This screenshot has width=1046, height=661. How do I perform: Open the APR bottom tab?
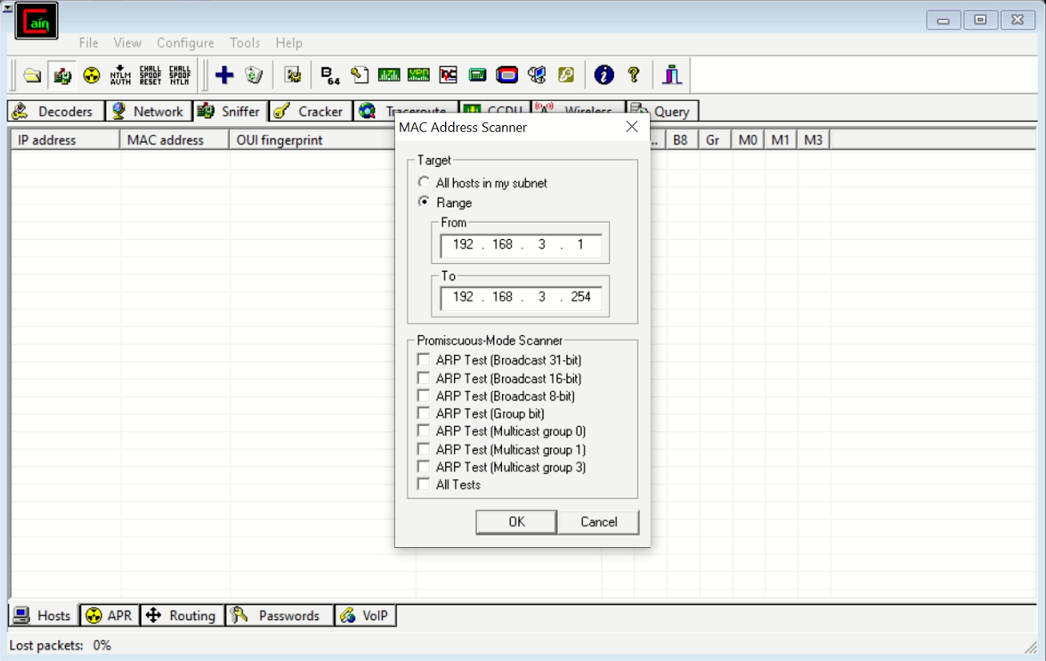click(x=110, y=615)
